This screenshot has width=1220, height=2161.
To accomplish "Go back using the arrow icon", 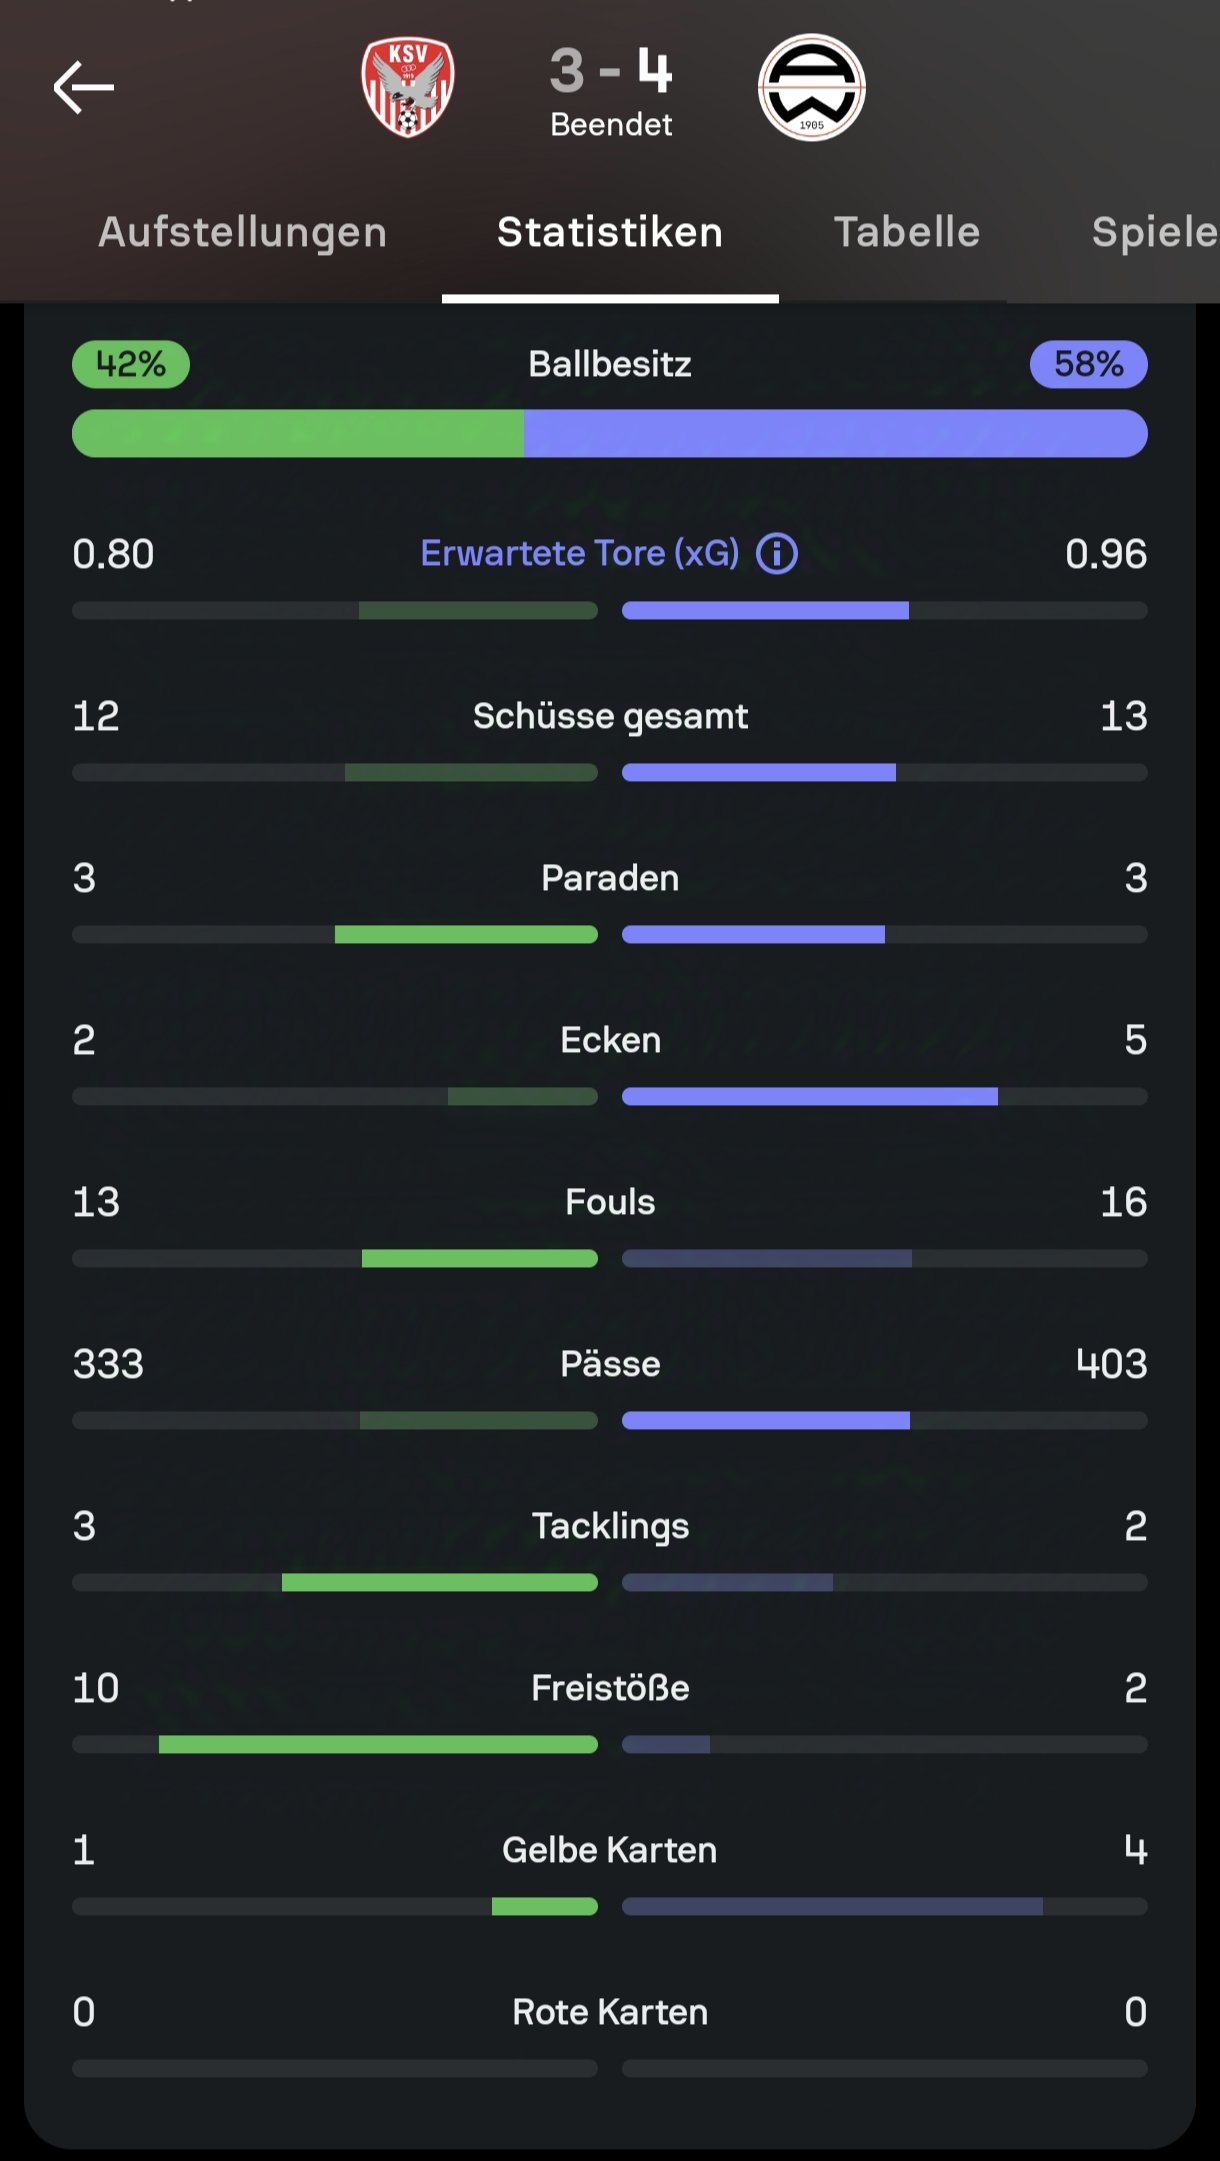I will [x=84, y=88].
